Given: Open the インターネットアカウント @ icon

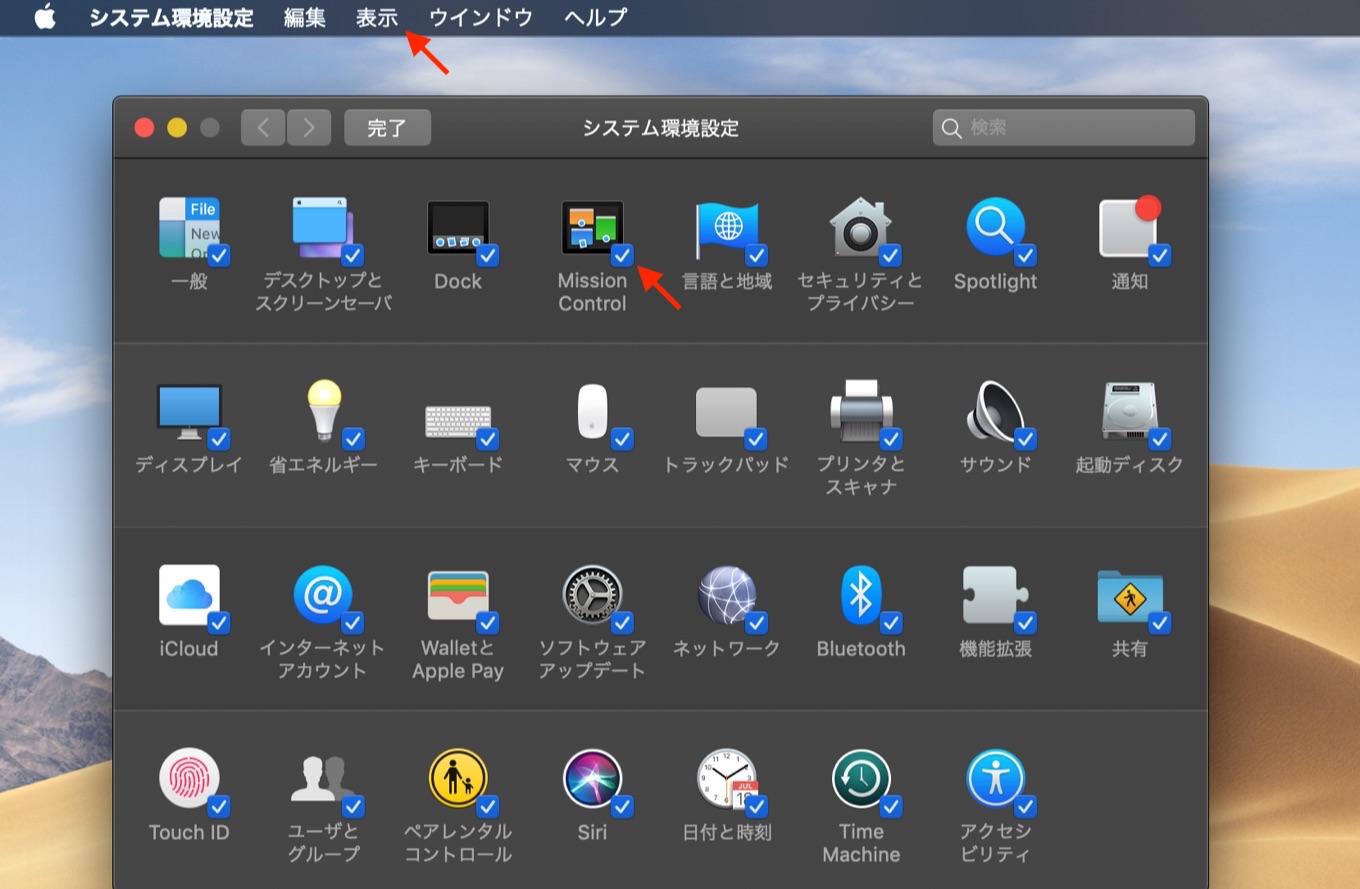Looking at the screenshot, I should [322, 595].
